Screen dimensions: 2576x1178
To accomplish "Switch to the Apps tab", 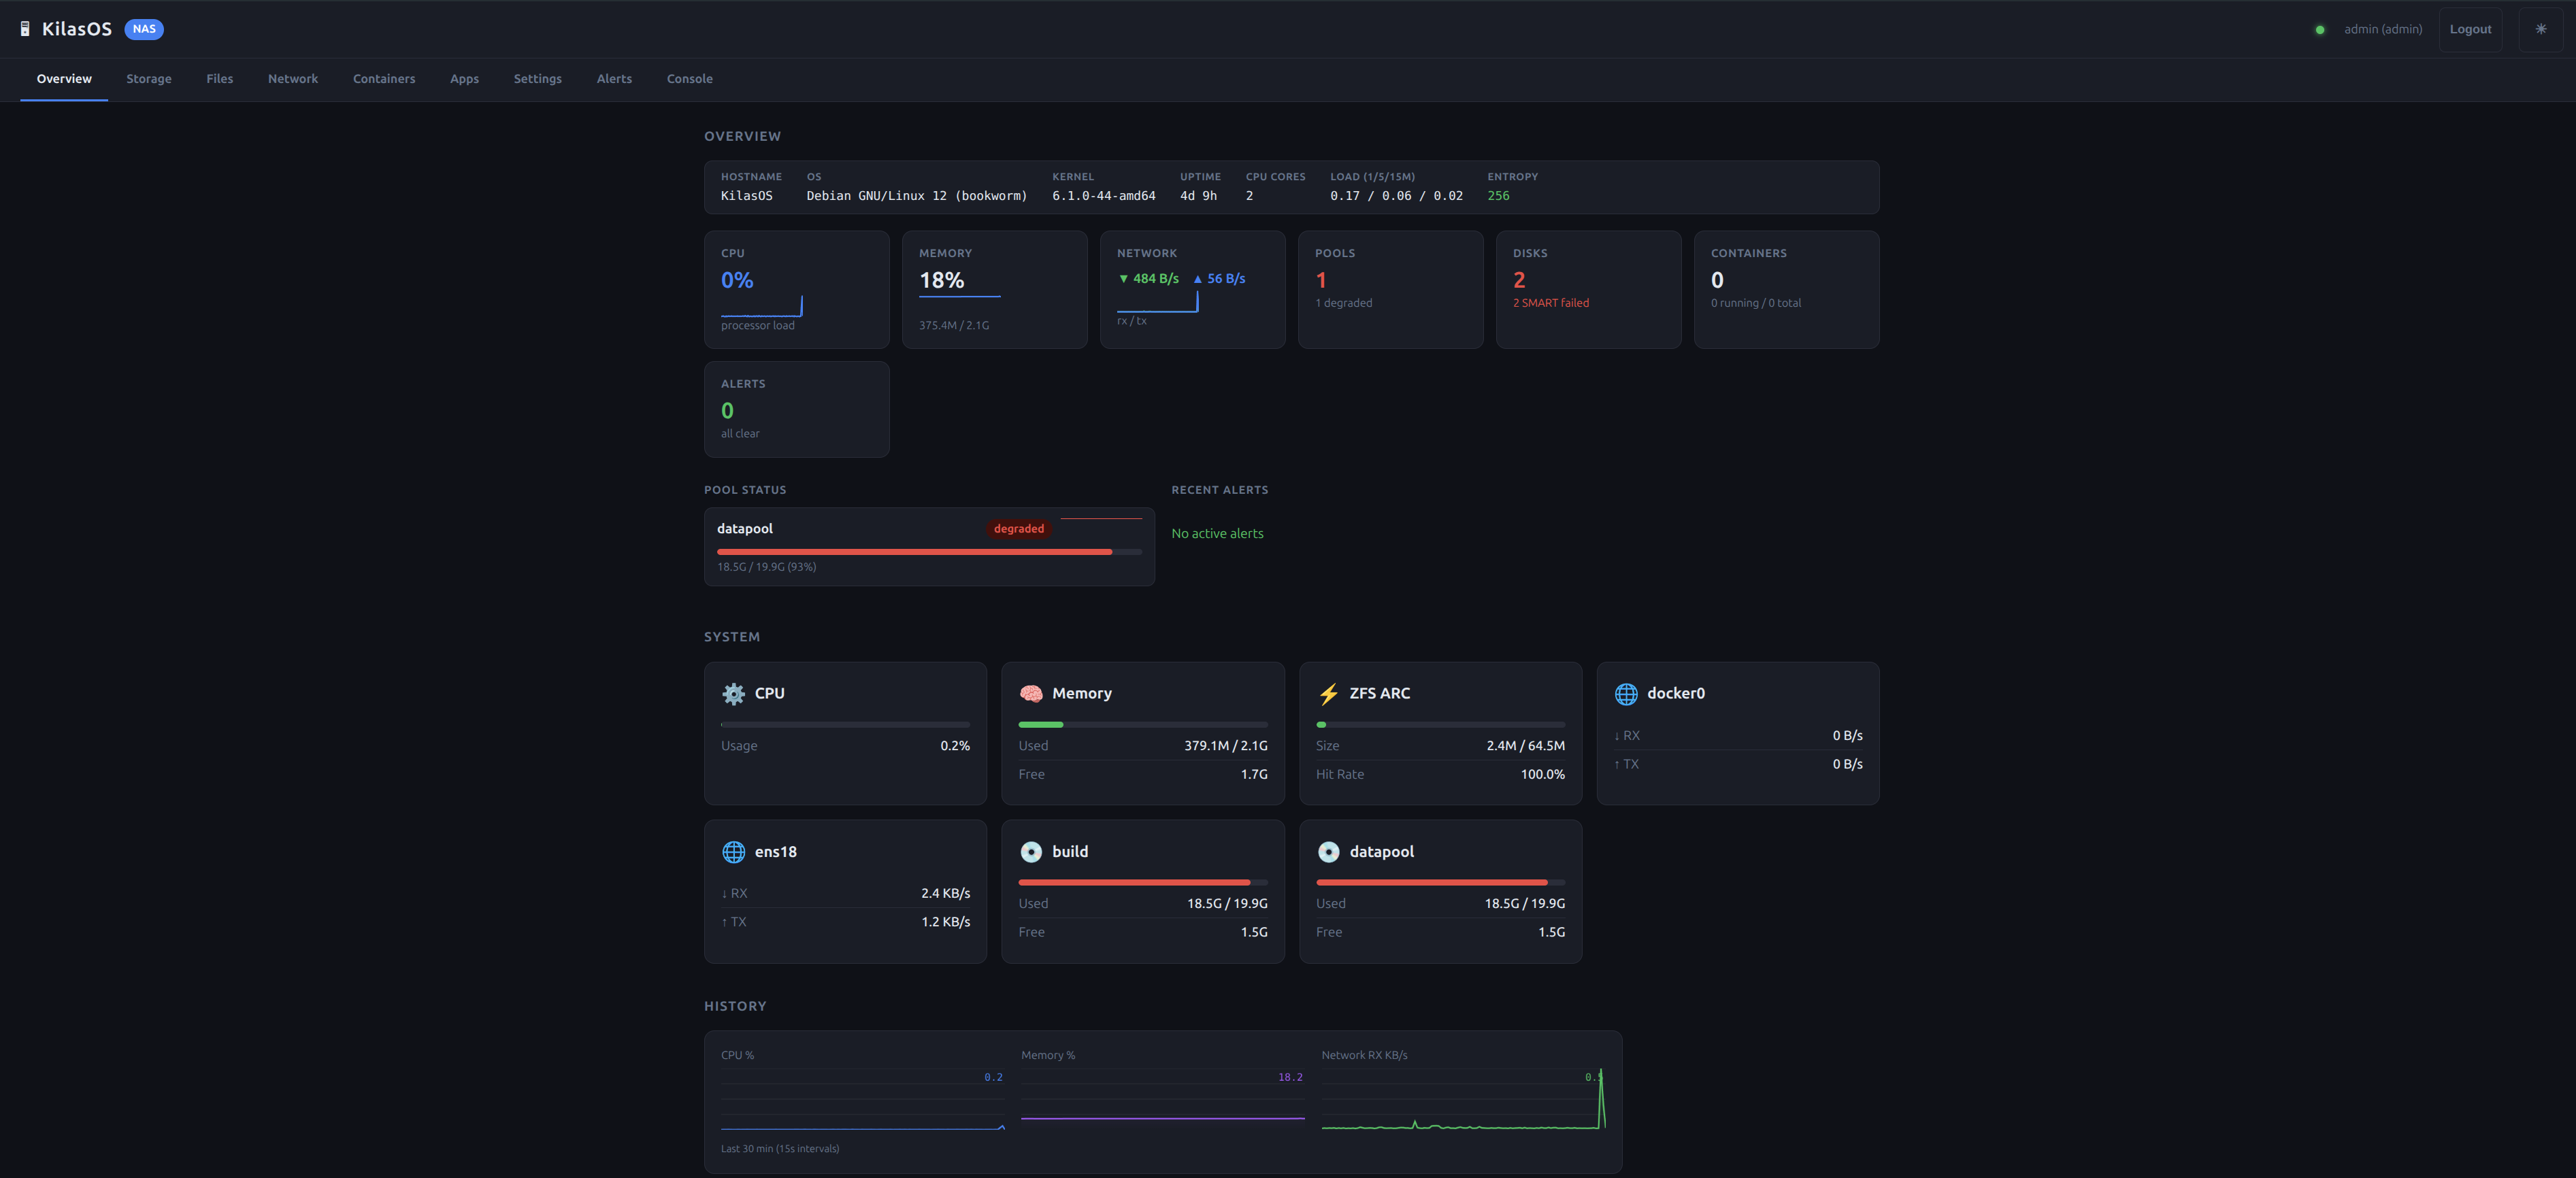I will 464,79.
